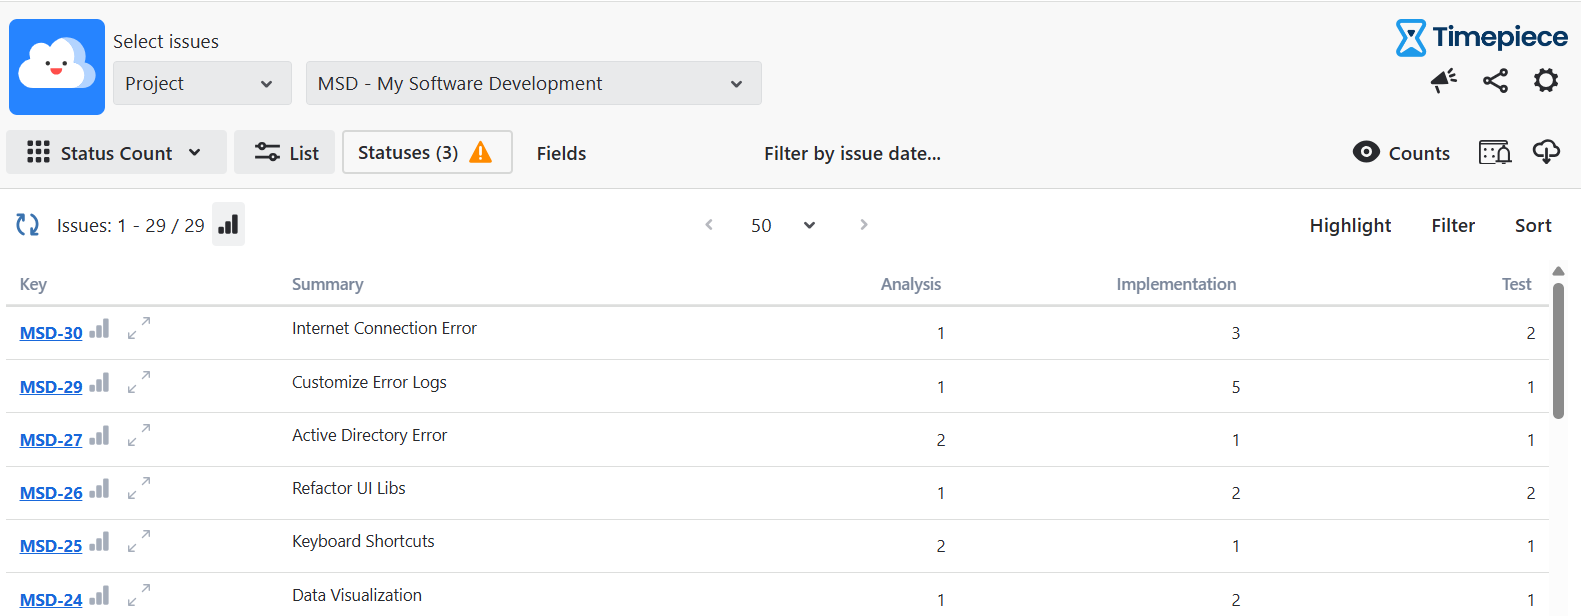Image resolution: width=1581 pixels, height=616 pixels.
Task: Click the 'Select issues' label
Action: [x=166, y=41]
